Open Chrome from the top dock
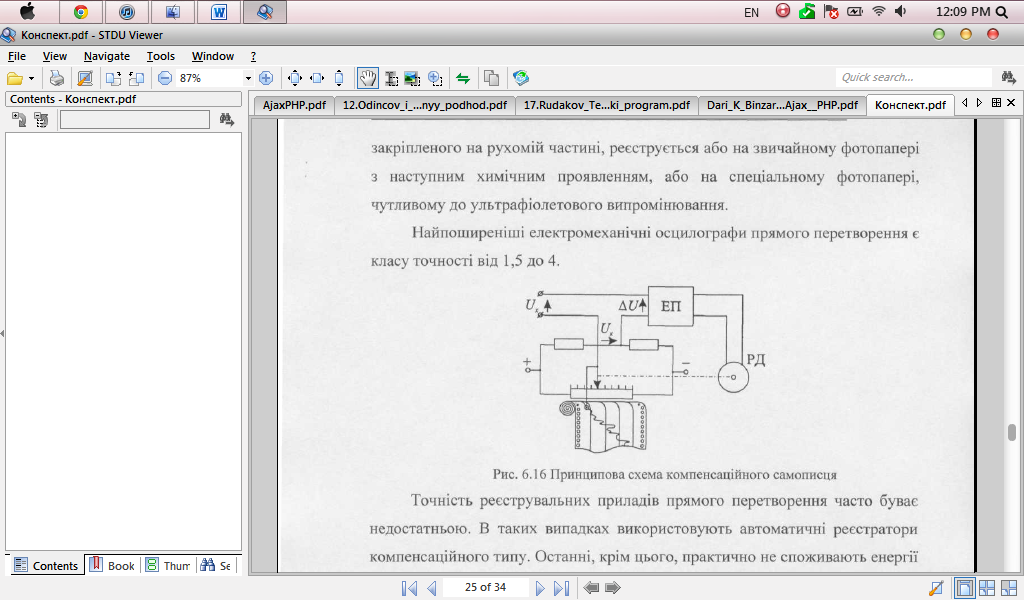 pyautogui.click(x=81, y=12)
